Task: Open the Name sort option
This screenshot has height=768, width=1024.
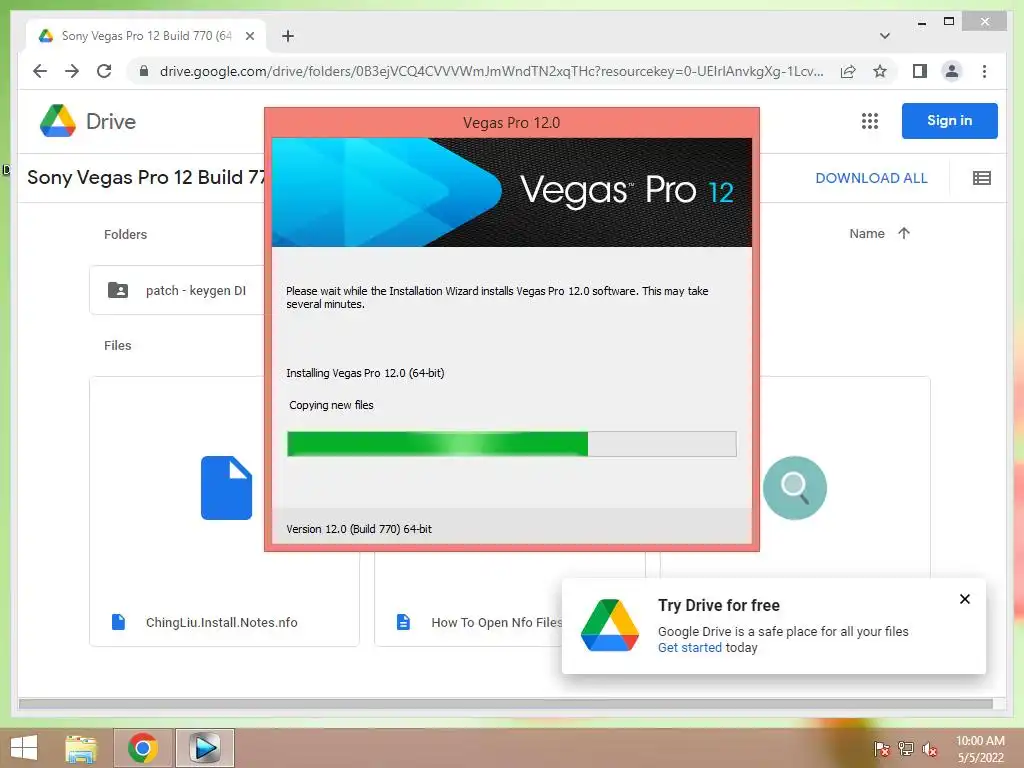Action: (867, 234)
